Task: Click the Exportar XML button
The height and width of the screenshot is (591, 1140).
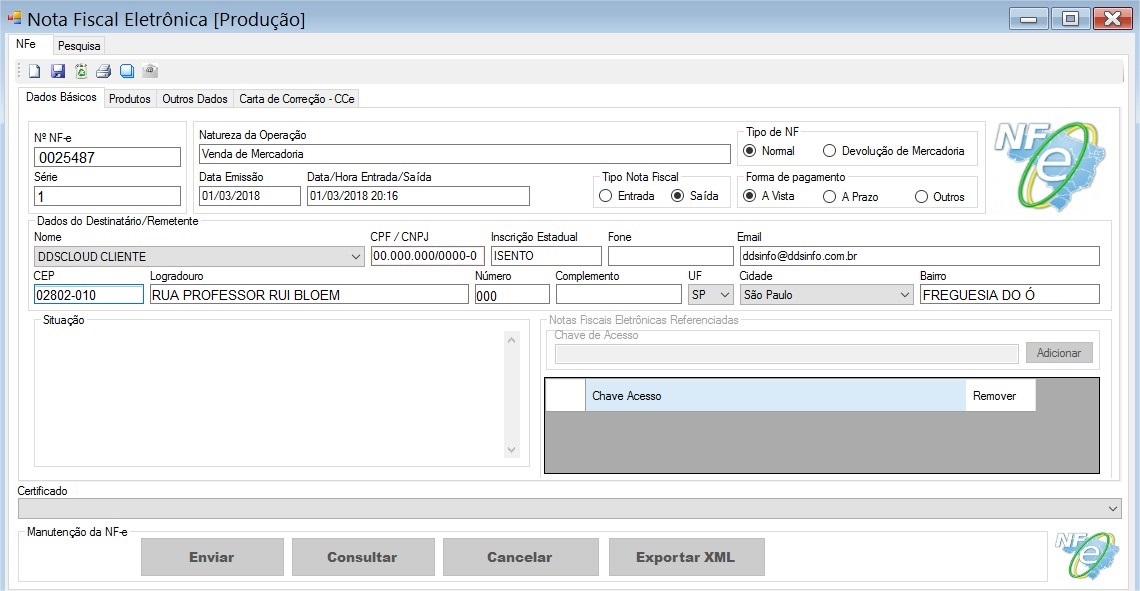Action: click(686, 558)
